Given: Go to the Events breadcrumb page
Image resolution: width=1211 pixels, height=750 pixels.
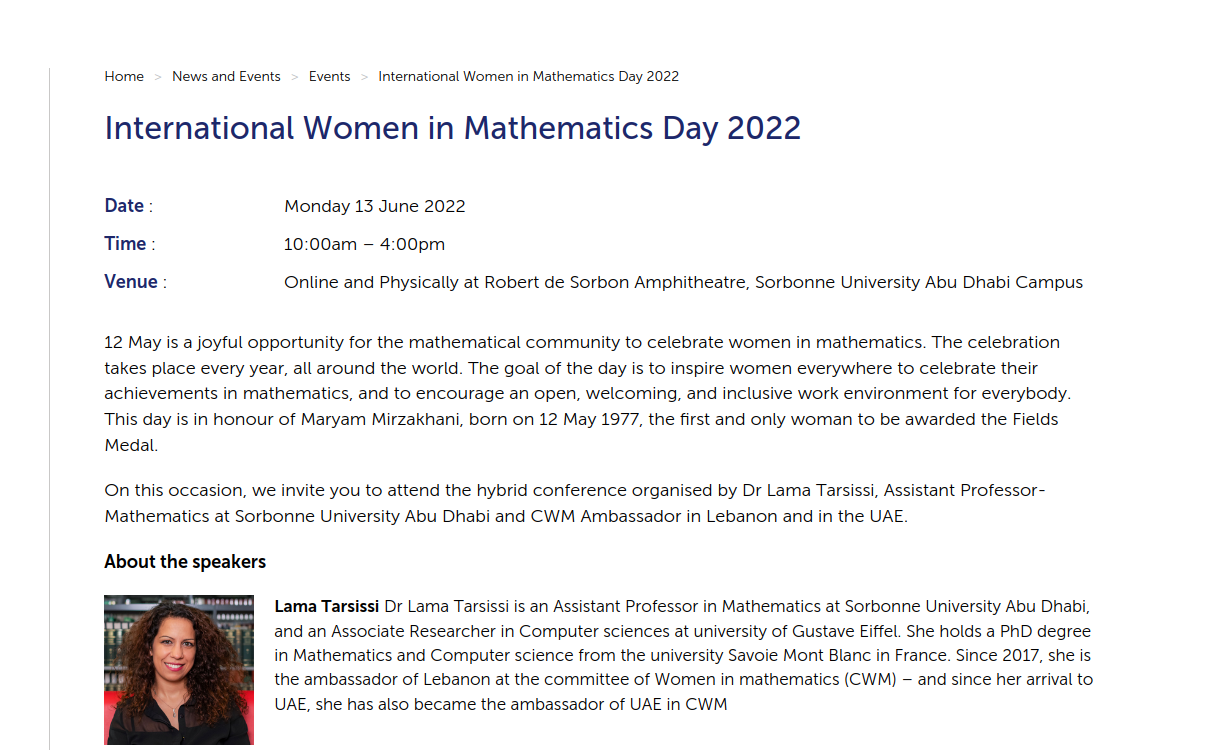Looking at the screenshot, I should coord(329,77).
